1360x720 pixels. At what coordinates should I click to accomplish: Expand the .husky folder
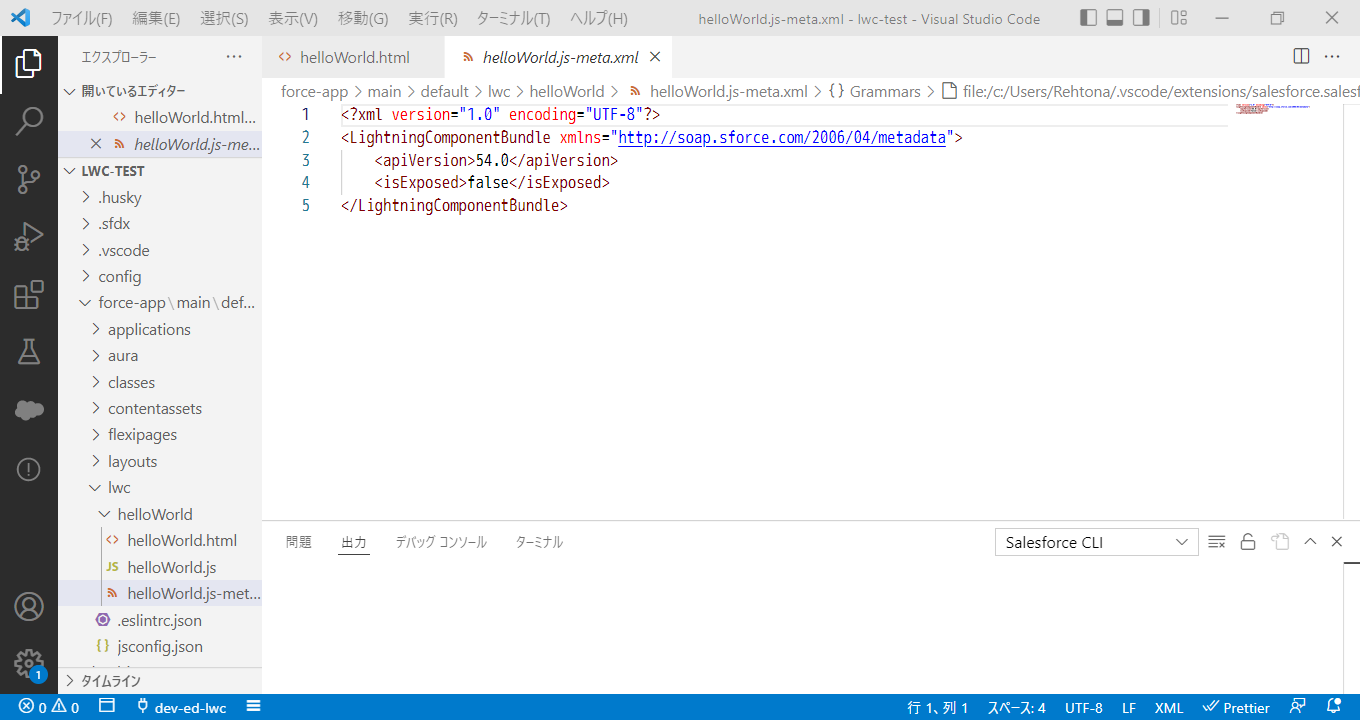(160, 198)
